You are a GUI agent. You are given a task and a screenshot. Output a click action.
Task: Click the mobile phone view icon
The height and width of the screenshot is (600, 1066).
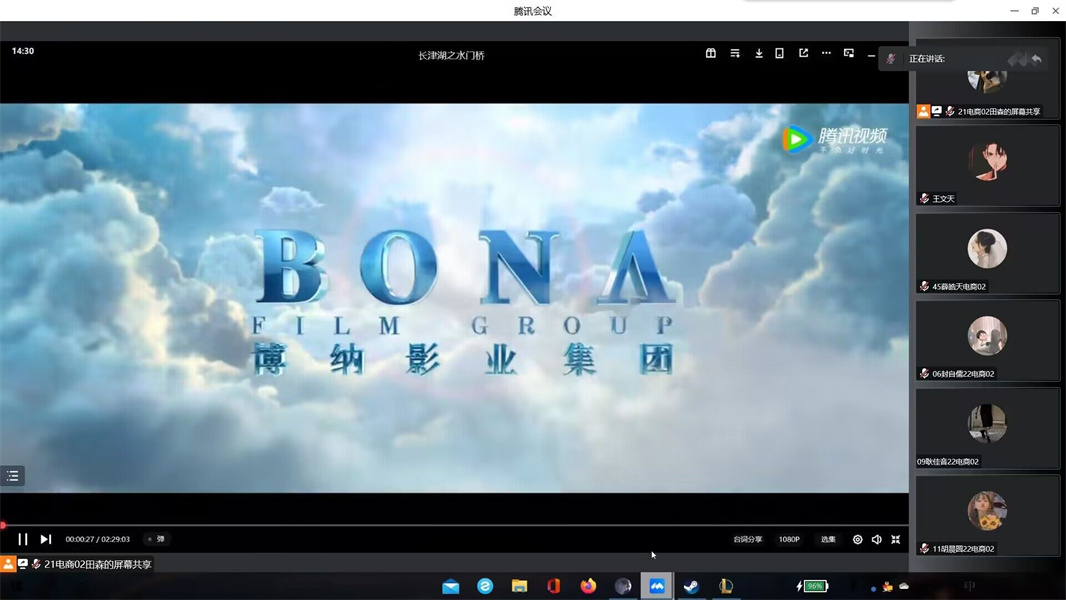780,53
